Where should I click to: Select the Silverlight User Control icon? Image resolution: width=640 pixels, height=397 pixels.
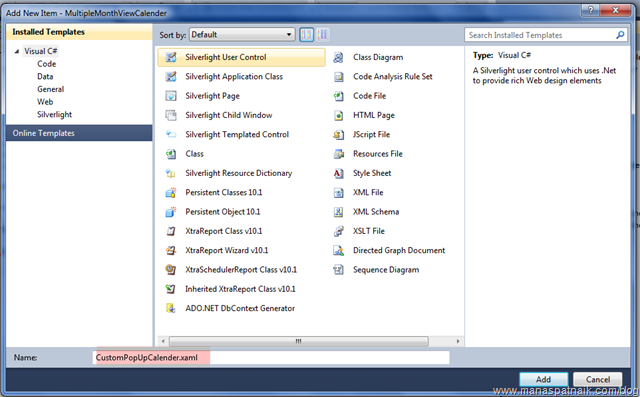pos(171,57)
